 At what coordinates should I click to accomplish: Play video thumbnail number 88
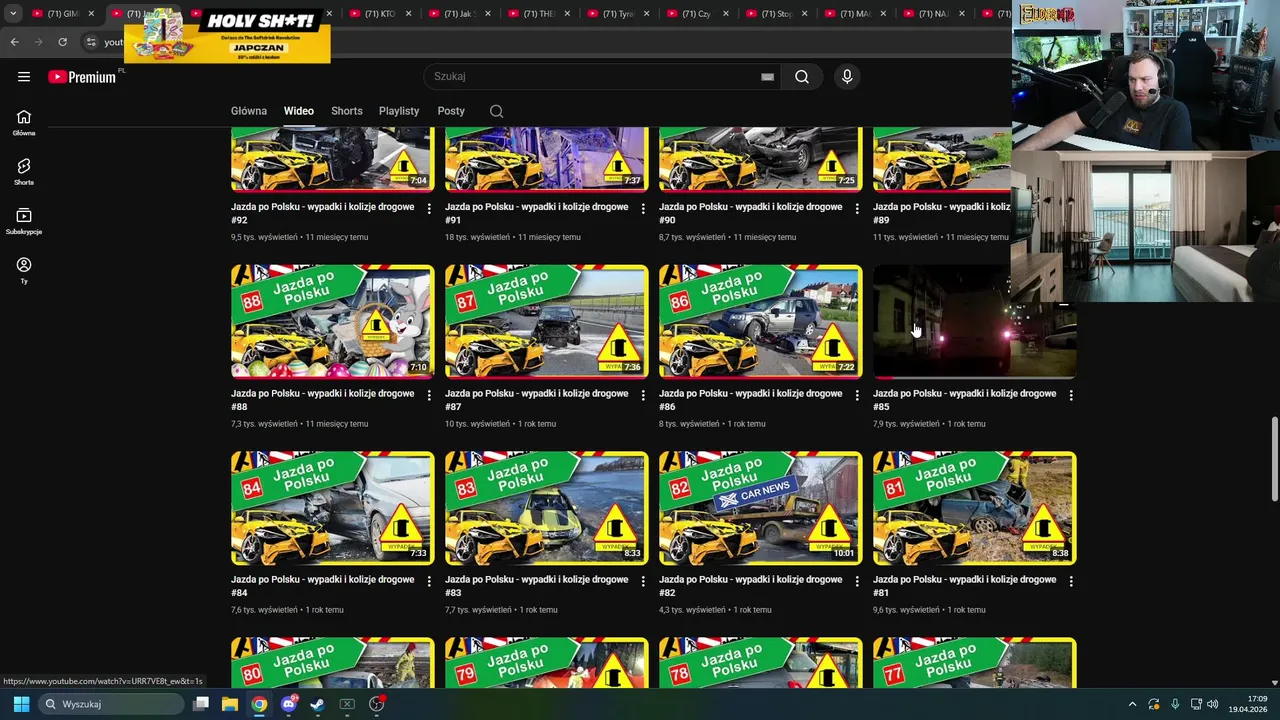pos(333,321)
